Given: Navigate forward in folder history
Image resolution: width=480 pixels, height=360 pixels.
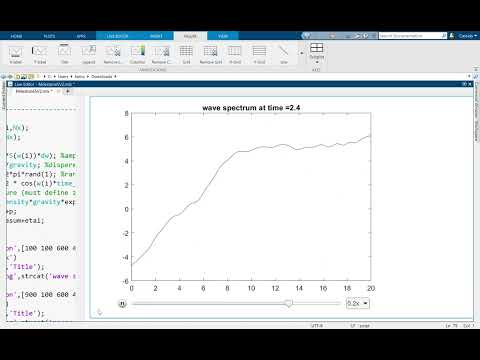Looking at the screenshot, I should 10,76.
